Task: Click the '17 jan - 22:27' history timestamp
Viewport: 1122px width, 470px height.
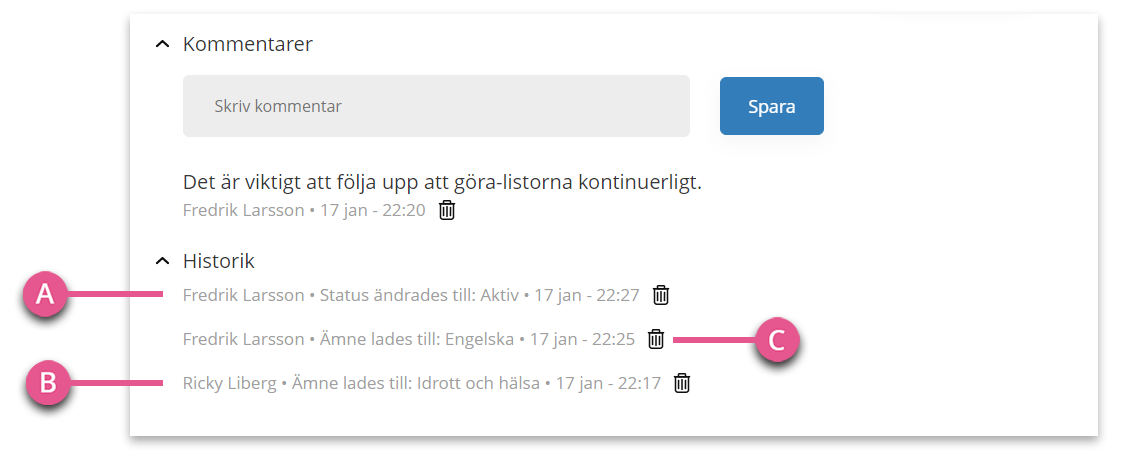Action: coord(587,295)
